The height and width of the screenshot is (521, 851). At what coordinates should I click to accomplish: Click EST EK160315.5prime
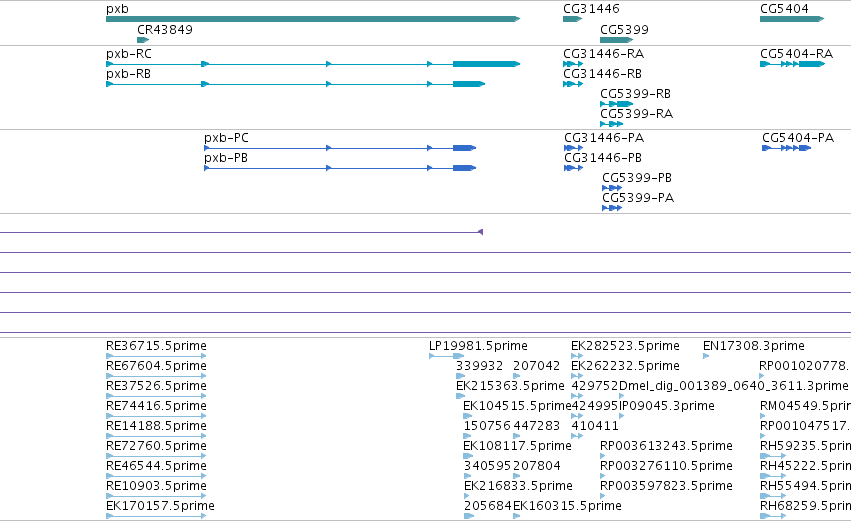click(x=567, y=506)
